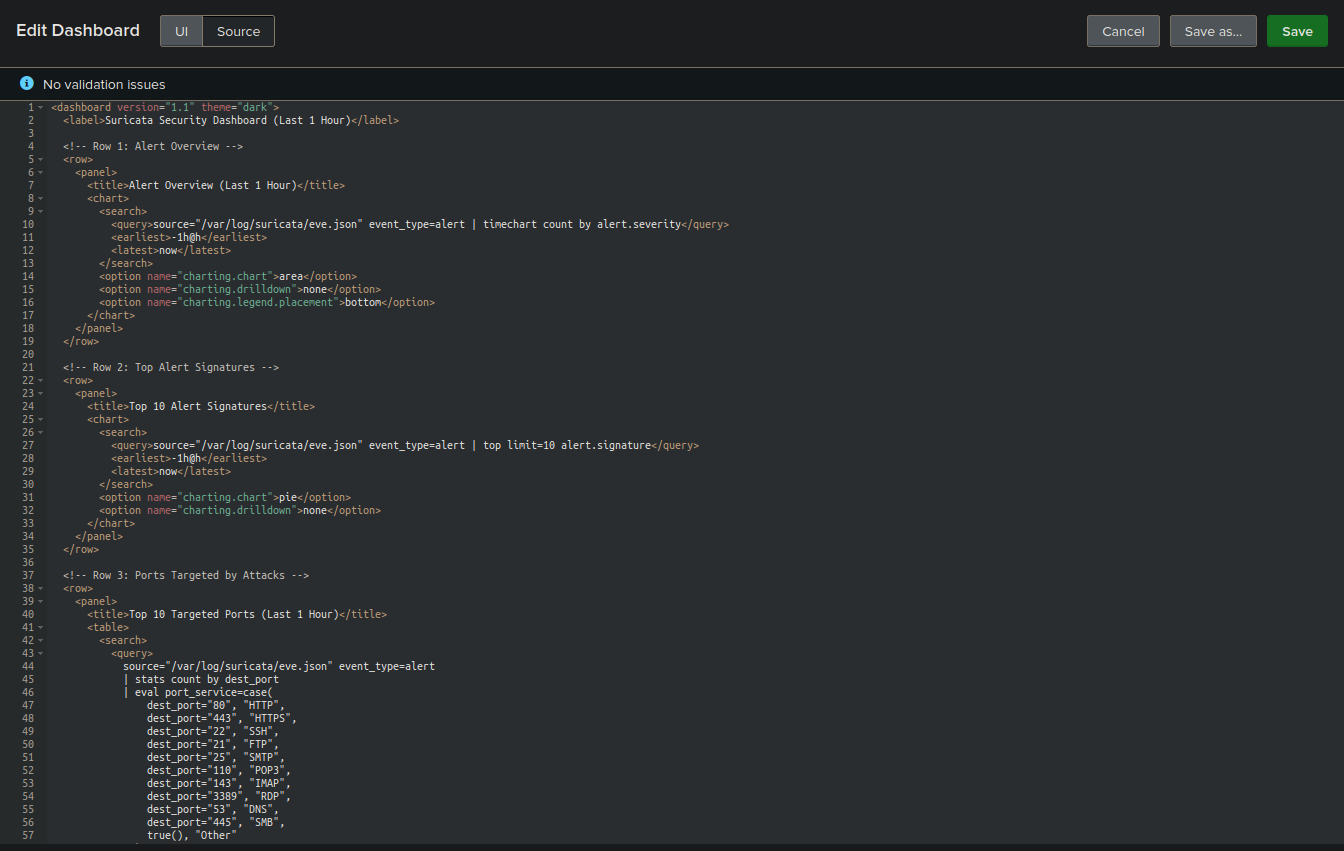This screenshot has width=1344, height=851.
Task: Save the dashboard with the green button
Action: click(x=1297, y=31)
